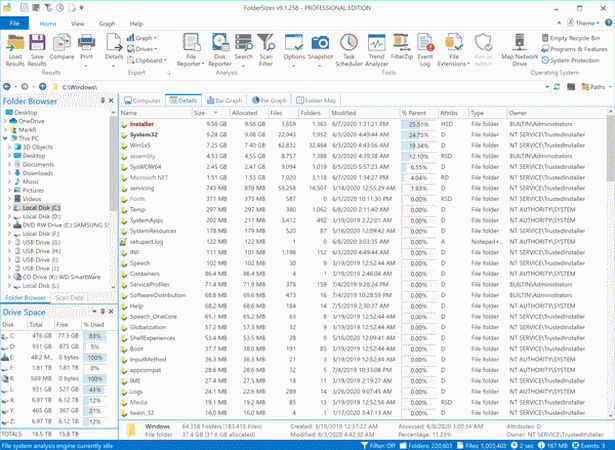
Task: Launch the Compare tool
Action: click(x=62, y=47)
